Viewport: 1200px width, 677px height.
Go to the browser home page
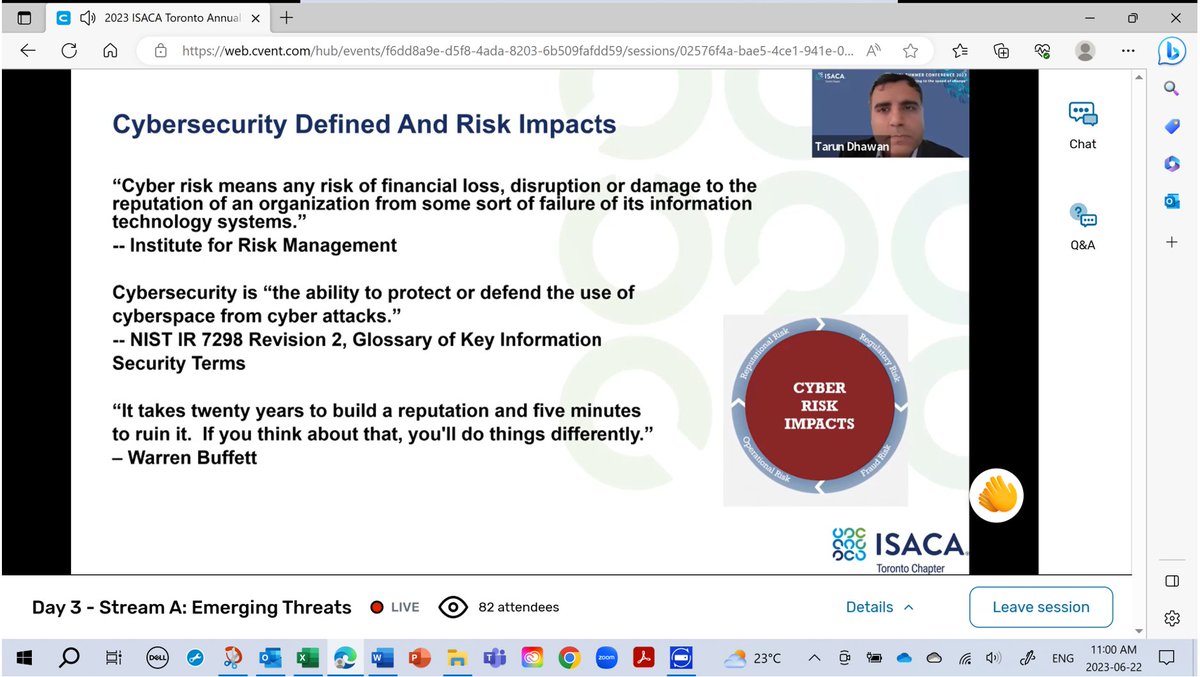tap(111, 50)
